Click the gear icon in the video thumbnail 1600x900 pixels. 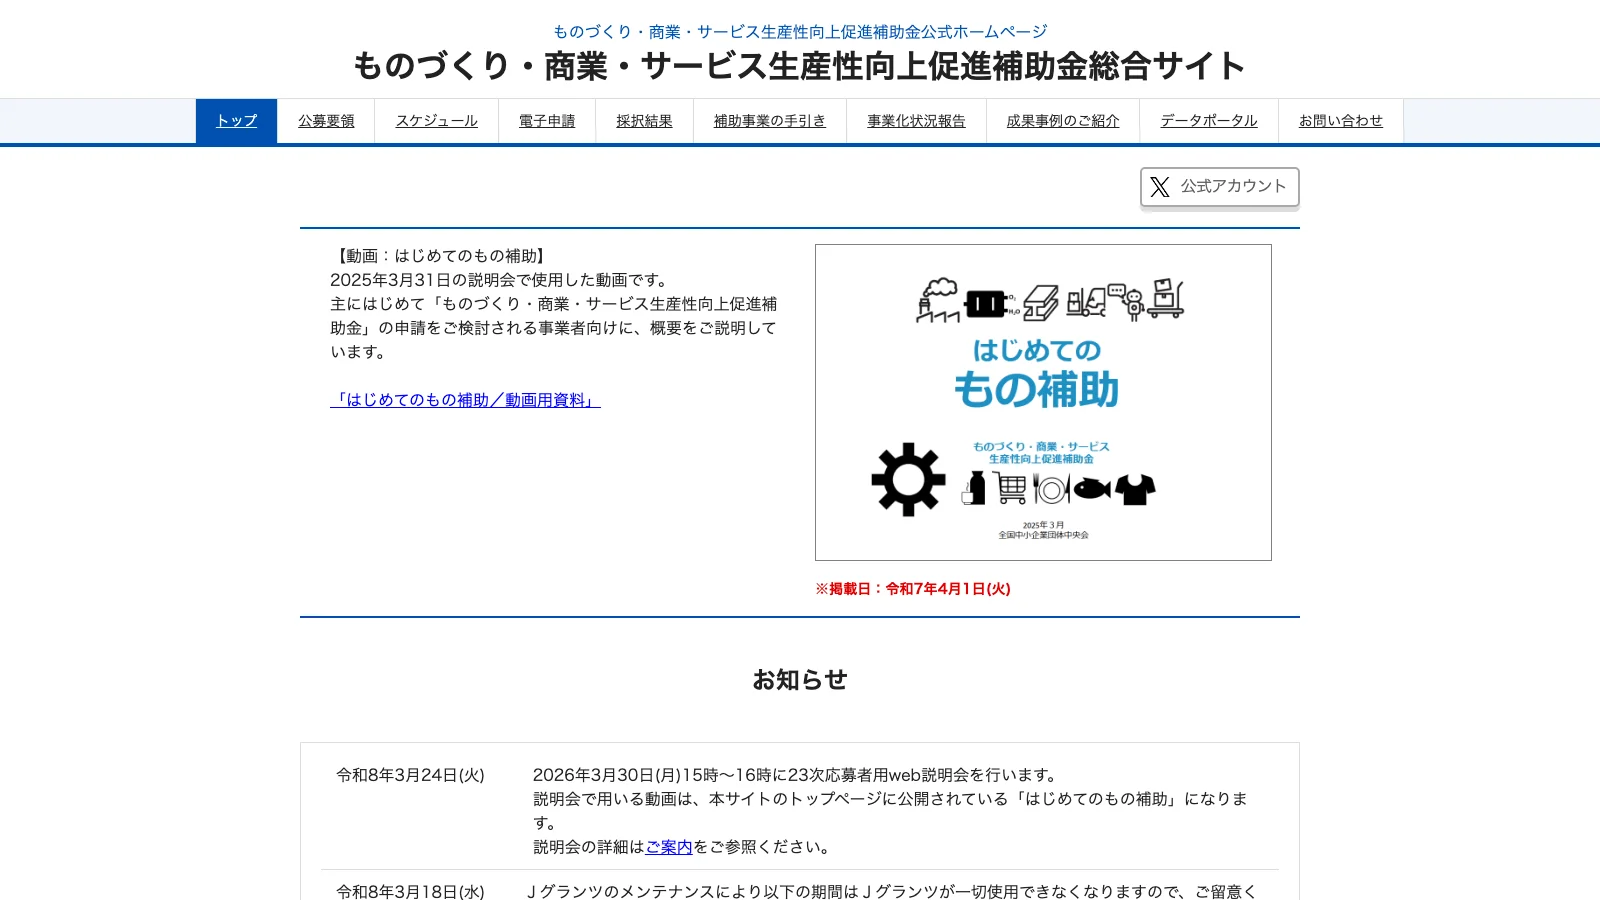point(908,478)
